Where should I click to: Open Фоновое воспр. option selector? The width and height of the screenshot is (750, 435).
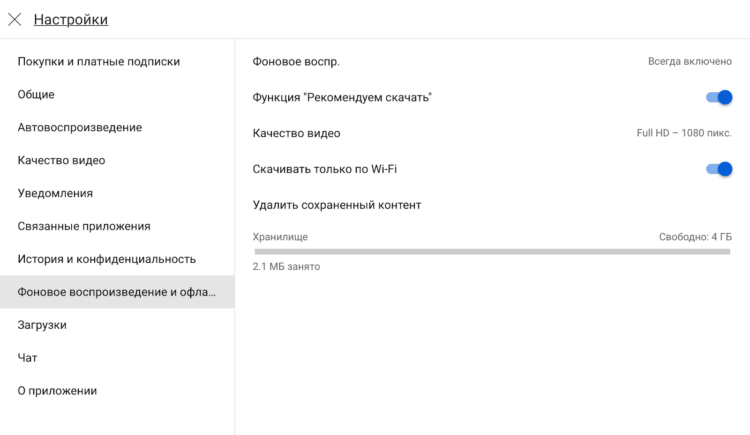coord(690,61)
